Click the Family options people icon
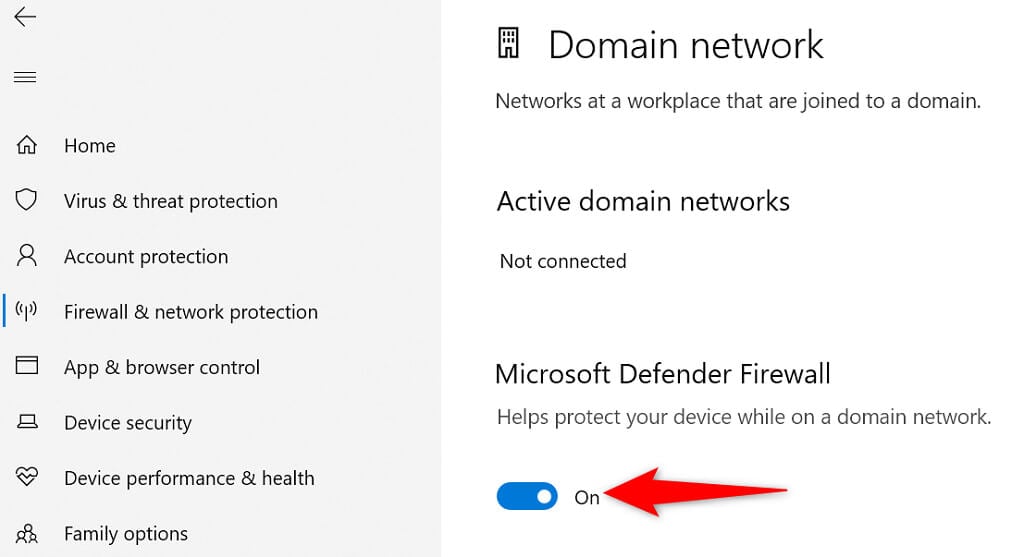 pos(26,534)
